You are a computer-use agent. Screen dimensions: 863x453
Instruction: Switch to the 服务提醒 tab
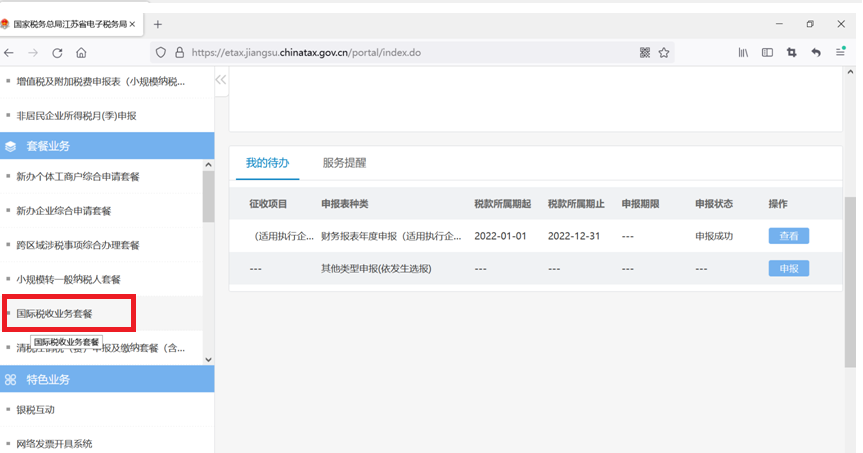tap(344, 163)
